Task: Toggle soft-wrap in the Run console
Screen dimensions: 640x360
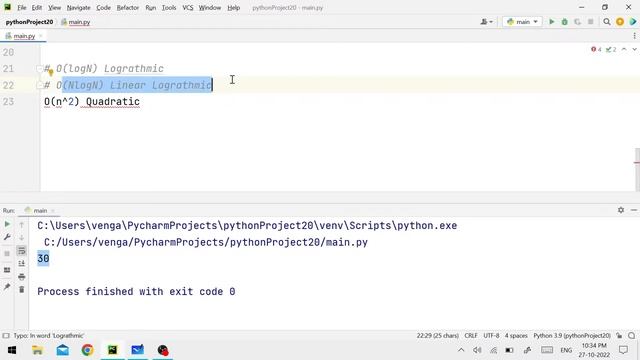Action: [x=22, y=251]
